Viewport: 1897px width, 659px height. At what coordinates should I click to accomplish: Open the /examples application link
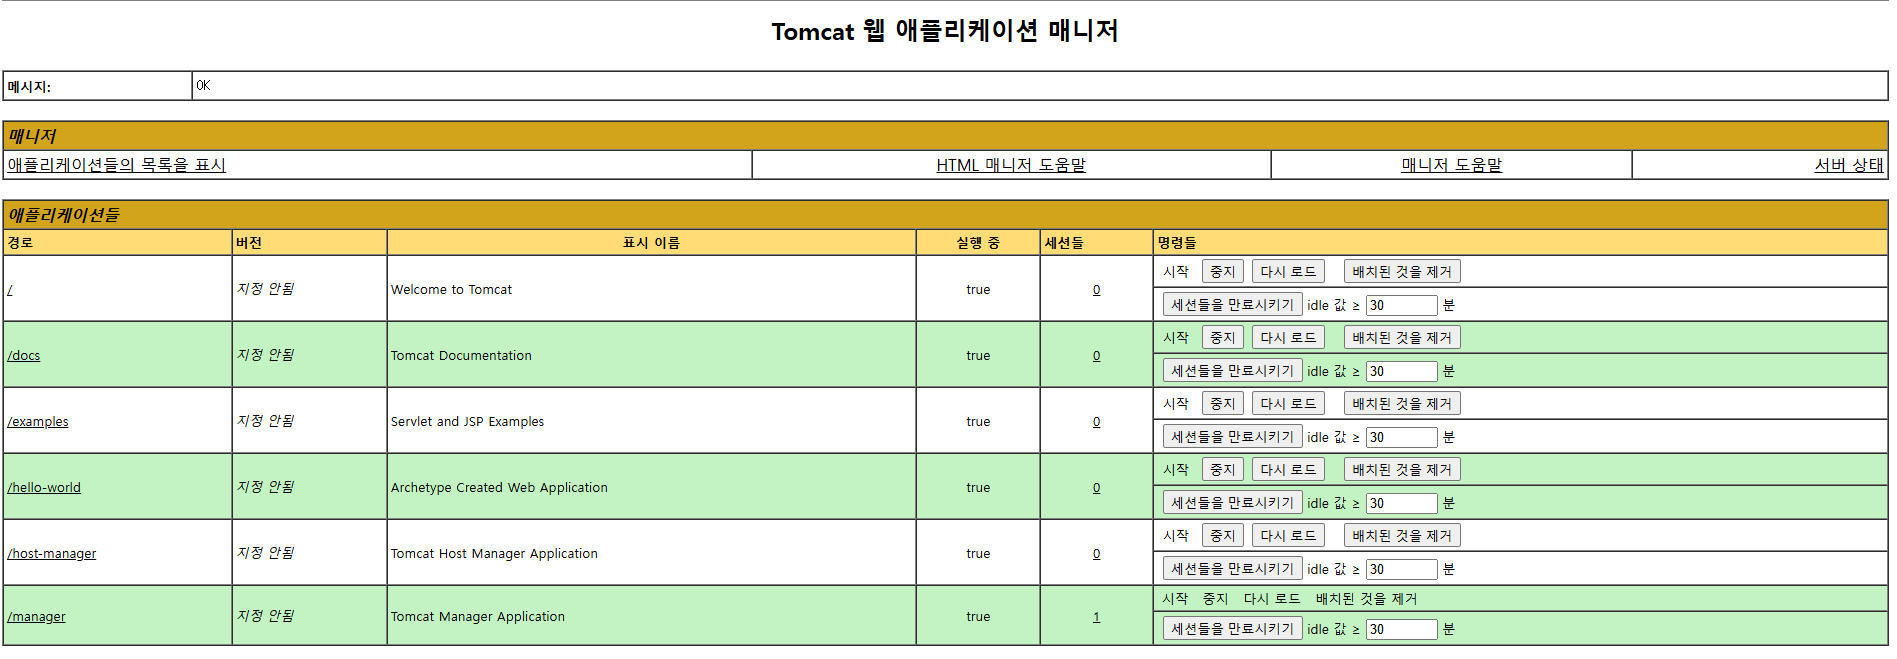click(38, 422)
